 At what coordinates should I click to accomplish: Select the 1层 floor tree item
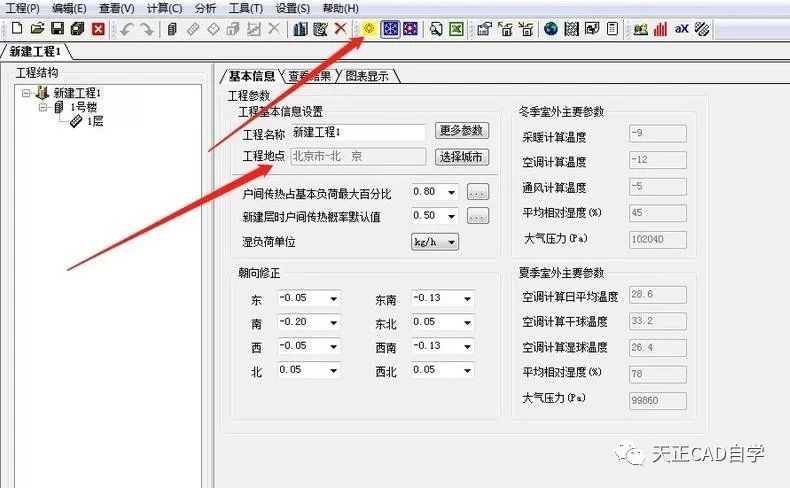[95, 121]
